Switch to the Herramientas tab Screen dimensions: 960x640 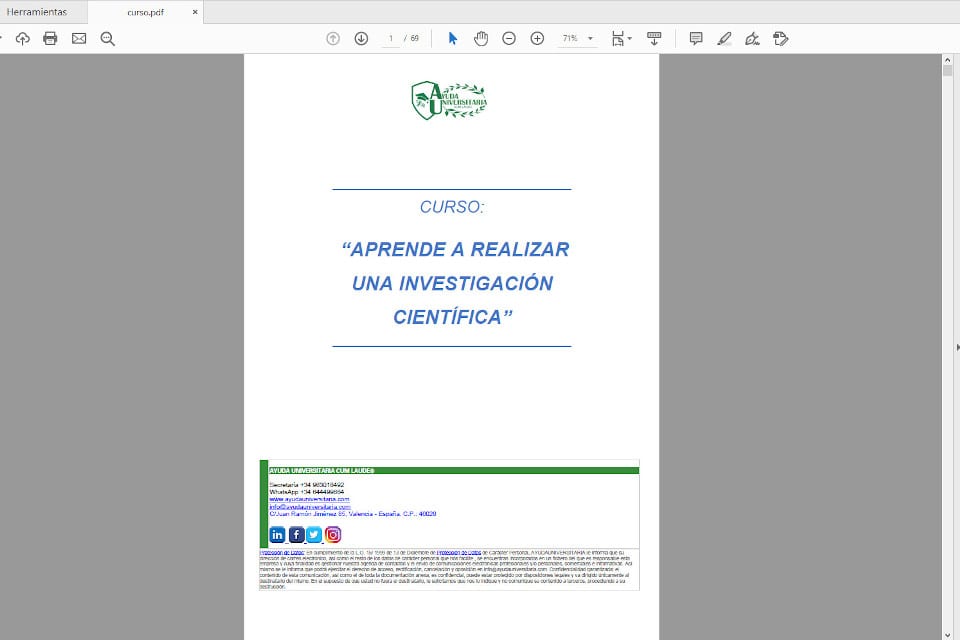pos(37,12)
